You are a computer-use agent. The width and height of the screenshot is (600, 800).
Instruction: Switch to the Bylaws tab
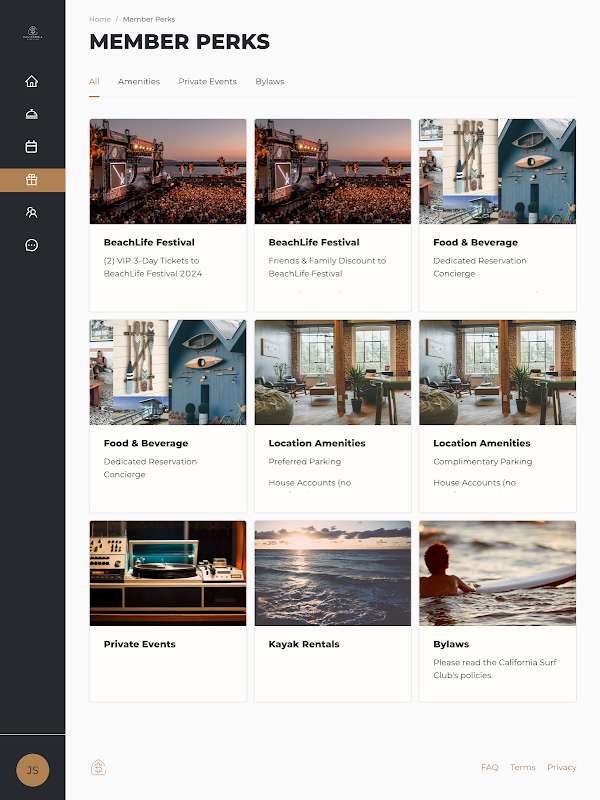click(x=270, y=82)
